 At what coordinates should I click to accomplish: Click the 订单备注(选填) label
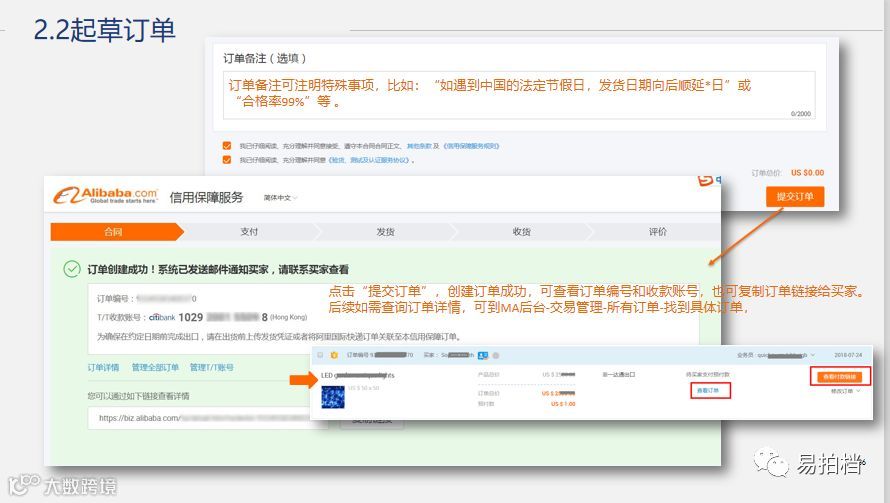point(265,58)
